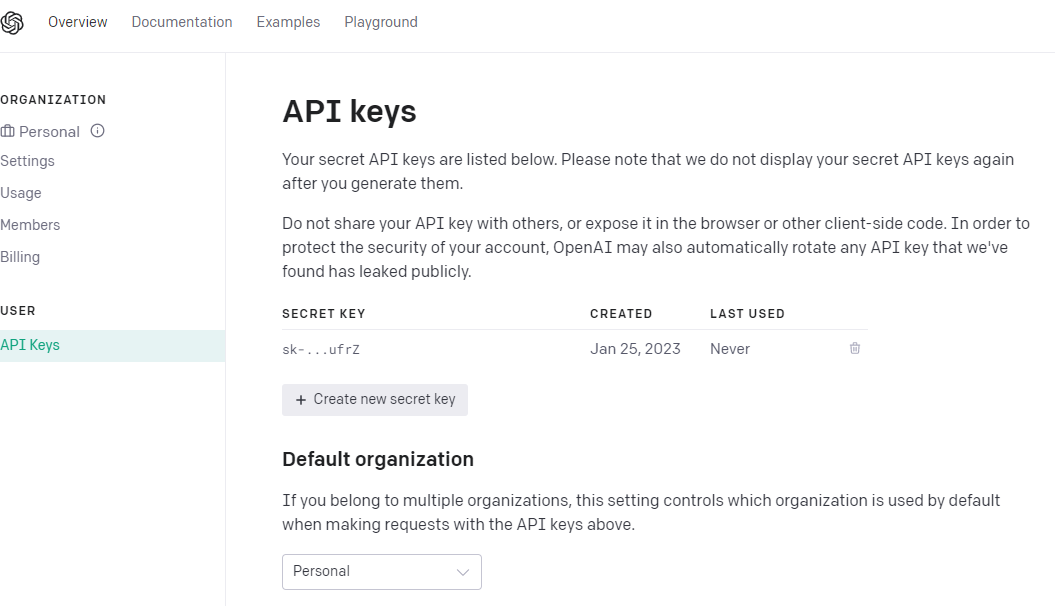Screen dimensions: 1055x606
Task: Click the USER sidebar label
Action: (18, 311)
